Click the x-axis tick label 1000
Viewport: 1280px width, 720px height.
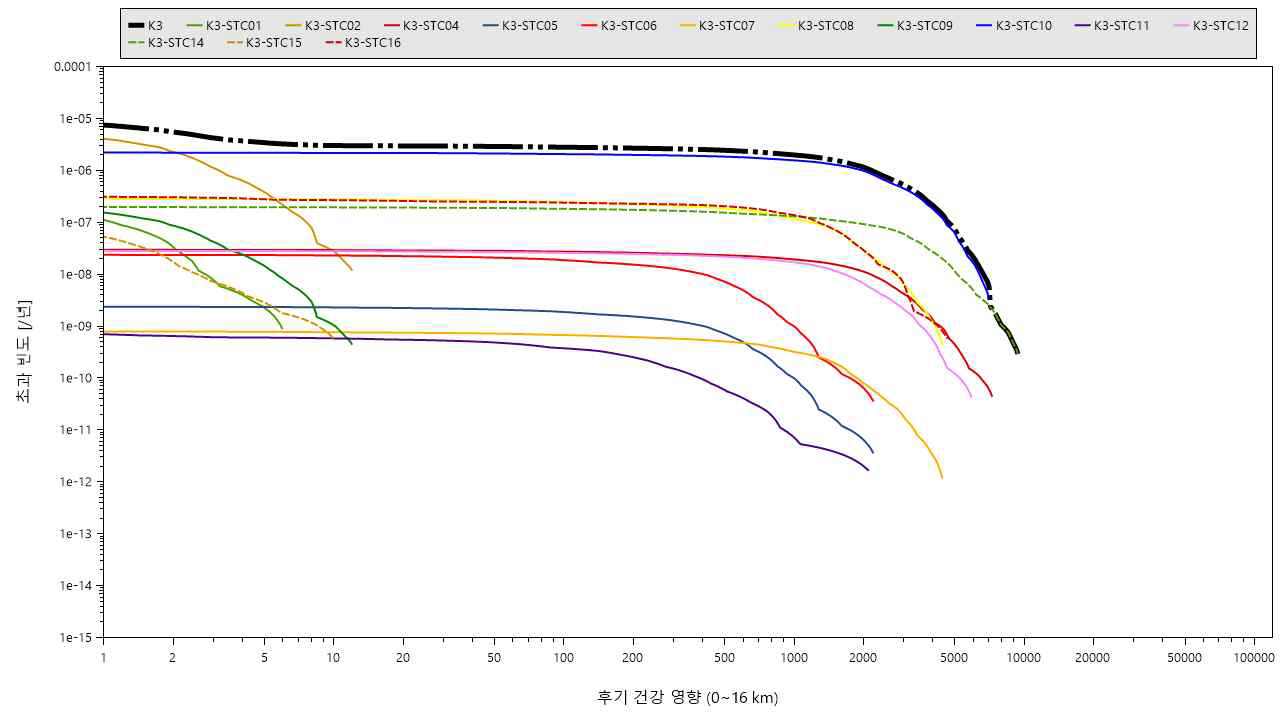point(794,657)
